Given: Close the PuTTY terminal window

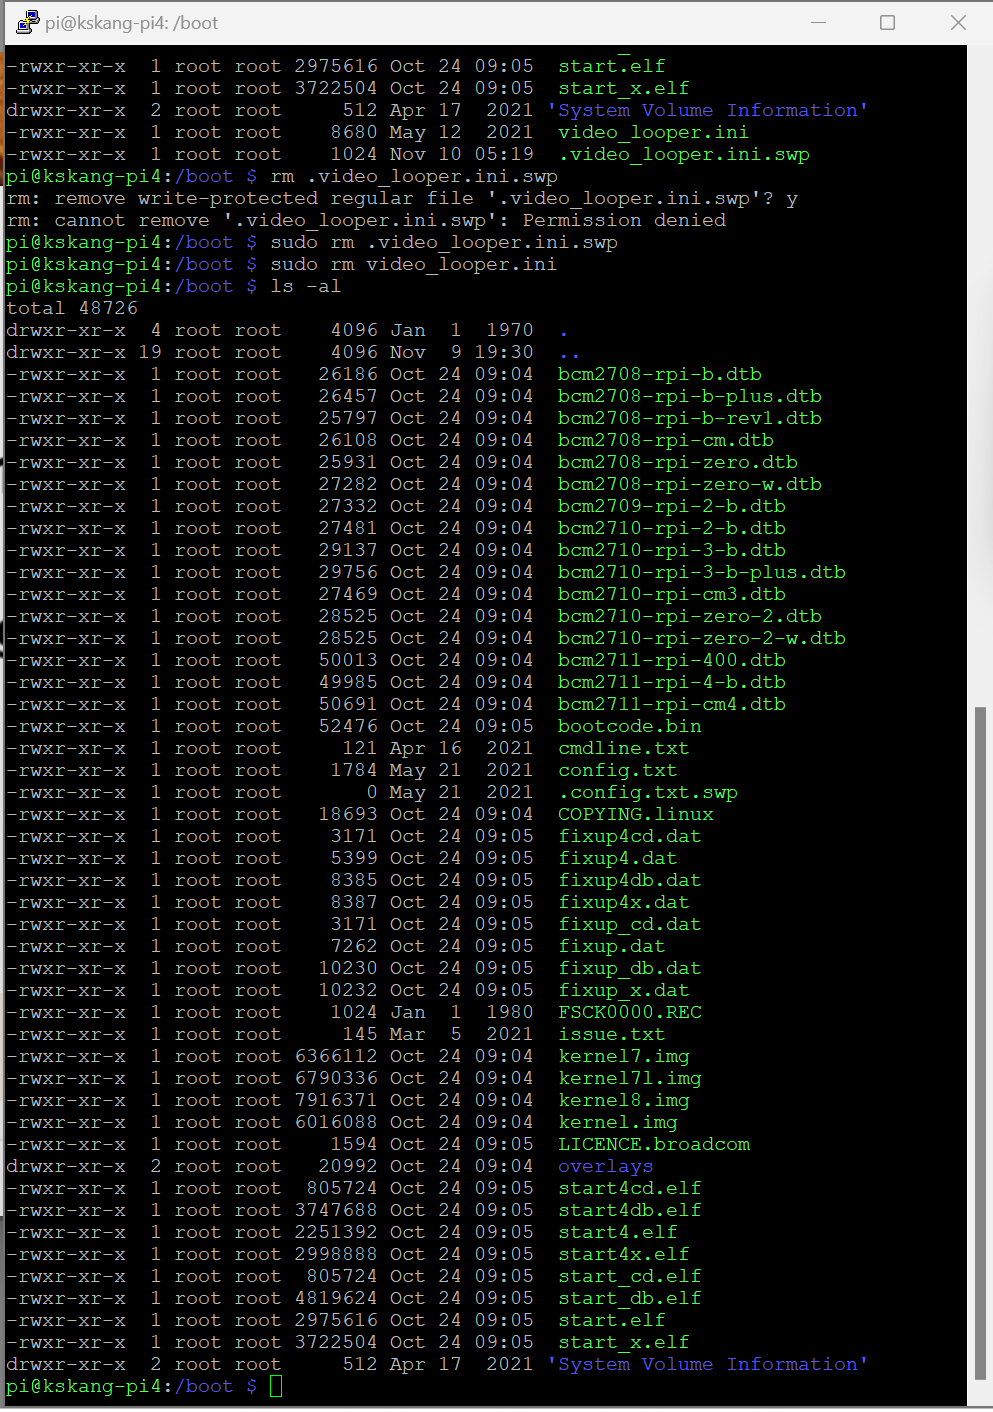Looking at the screenshot, I should tap(957, 22).
